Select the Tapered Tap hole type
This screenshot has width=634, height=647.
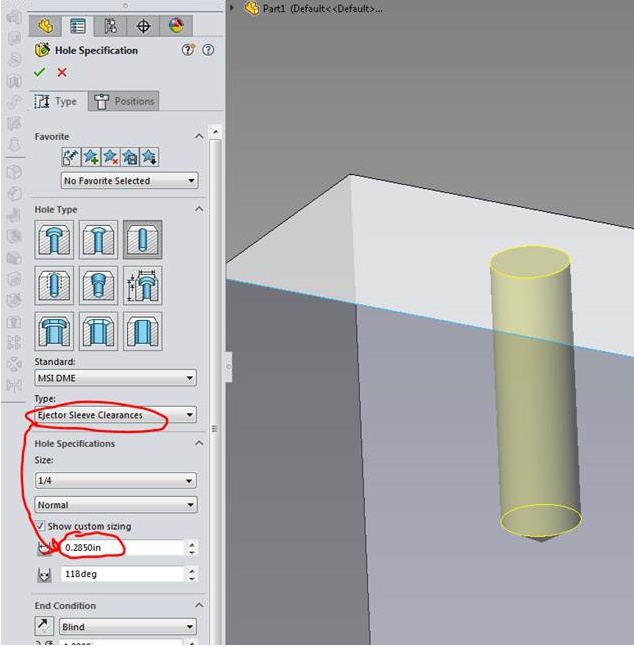click(x=98, y=286)
